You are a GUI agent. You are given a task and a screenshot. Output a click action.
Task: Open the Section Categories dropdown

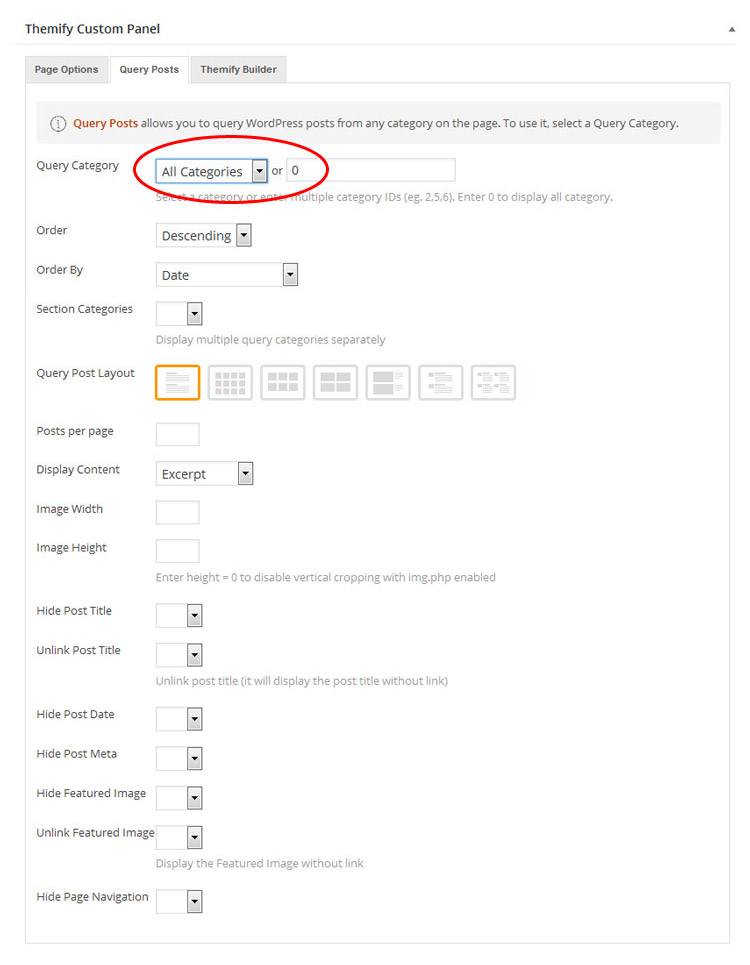(179, 314)
